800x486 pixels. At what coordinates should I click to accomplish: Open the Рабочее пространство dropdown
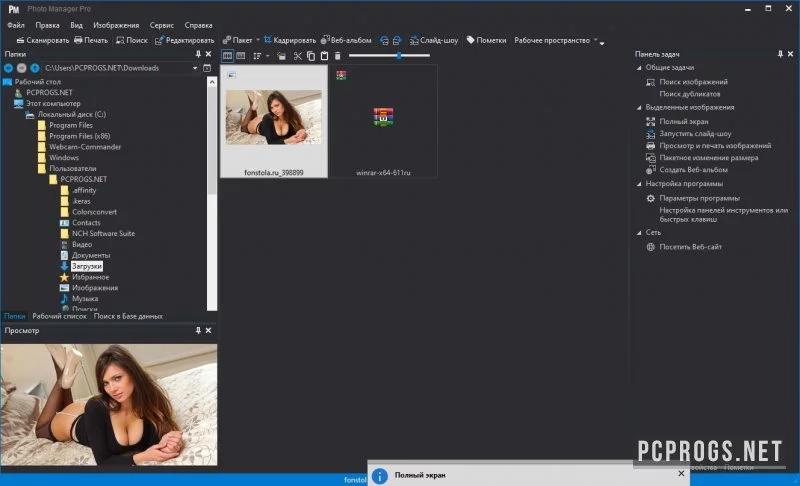(x=555, y=40)
